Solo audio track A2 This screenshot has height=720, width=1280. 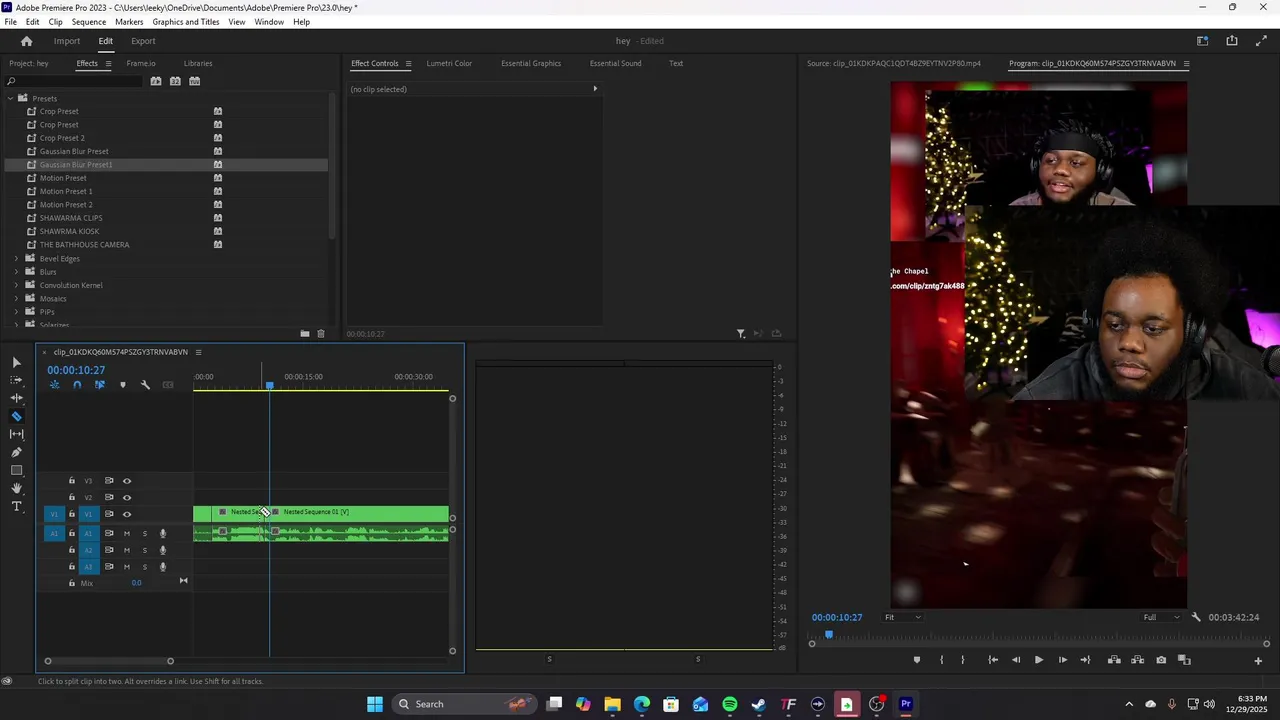click(144, 550)
